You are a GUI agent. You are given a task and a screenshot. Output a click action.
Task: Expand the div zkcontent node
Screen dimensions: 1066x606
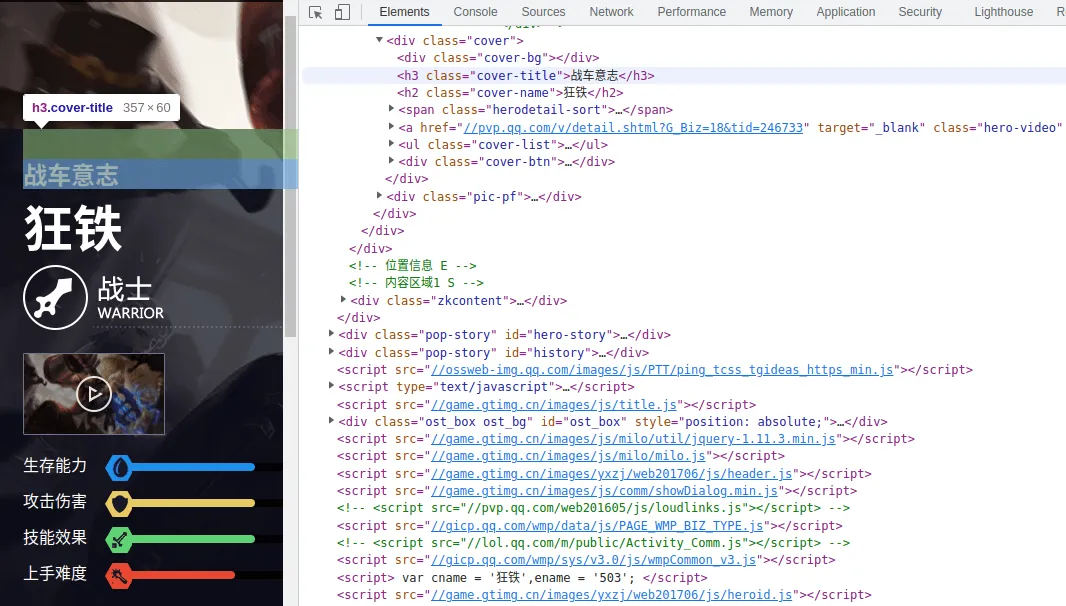tap(344, 300)
